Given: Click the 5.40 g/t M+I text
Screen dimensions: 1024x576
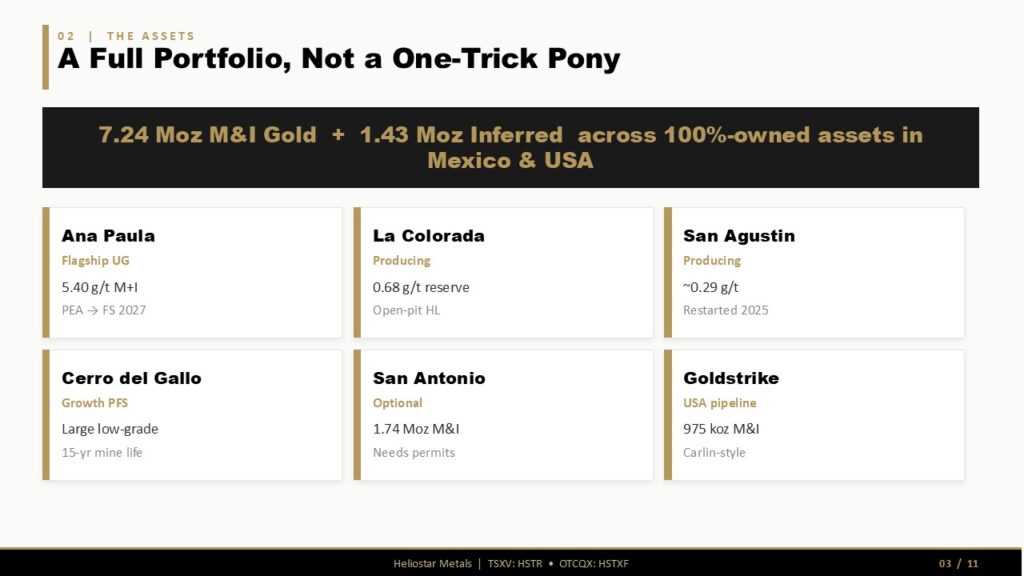Looking at the screenshot, I should 99,287.
